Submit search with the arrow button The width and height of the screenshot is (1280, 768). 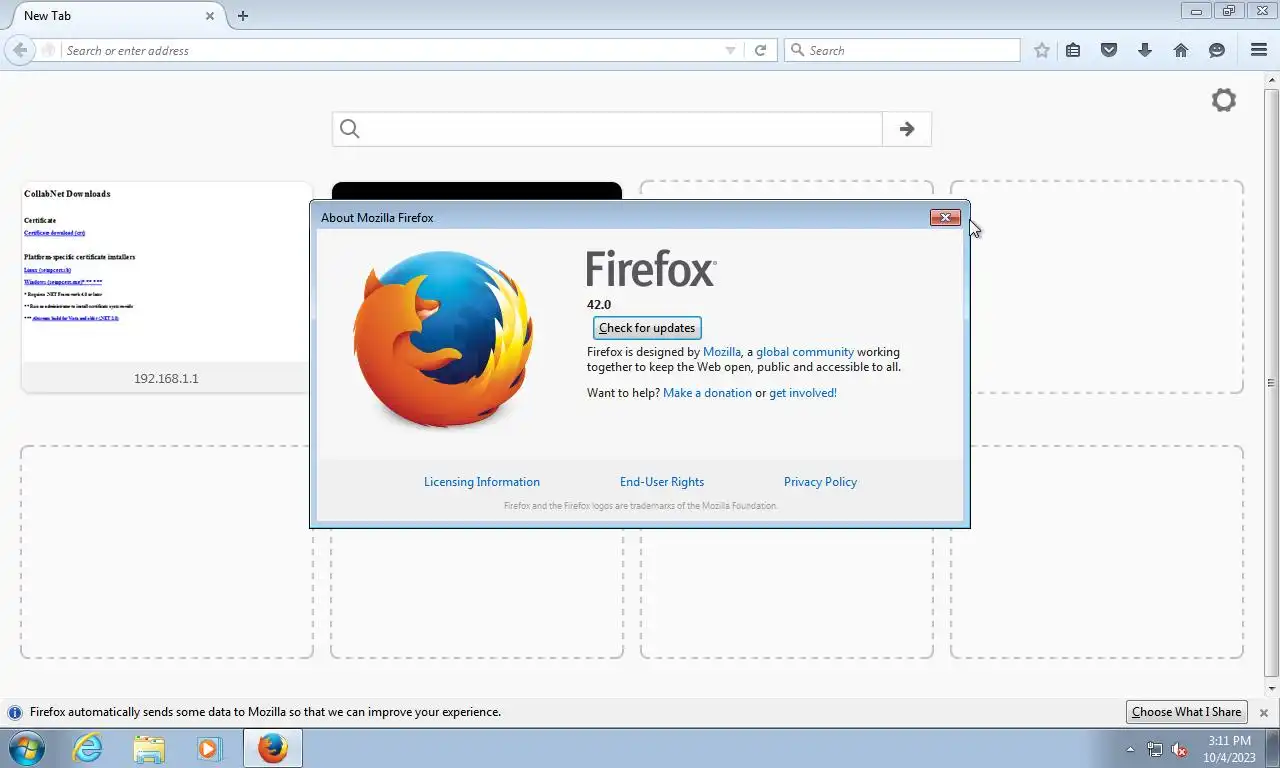pyautogui.click(x=907, y=129)
